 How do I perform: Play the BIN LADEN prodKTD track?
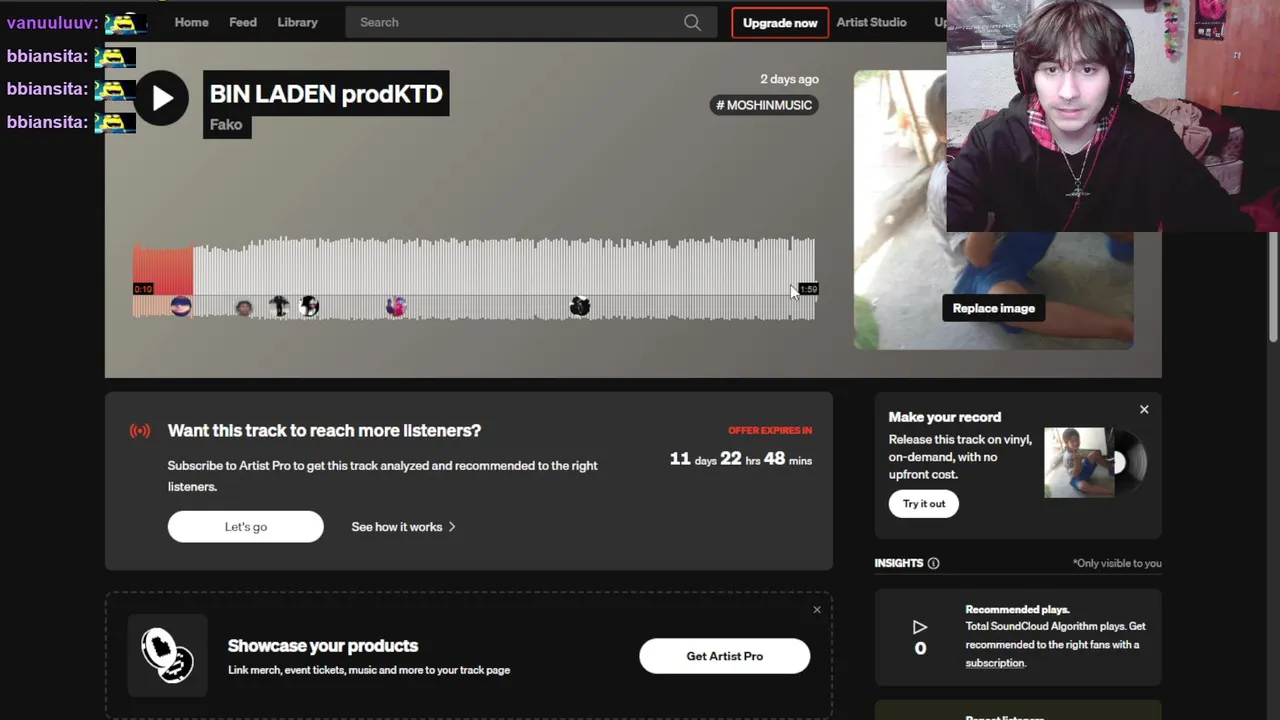pos(162,98)
